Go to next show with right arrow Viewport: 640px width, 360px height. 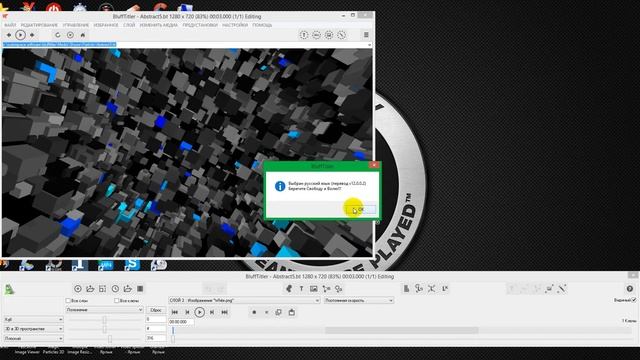(x=32, y=35)
